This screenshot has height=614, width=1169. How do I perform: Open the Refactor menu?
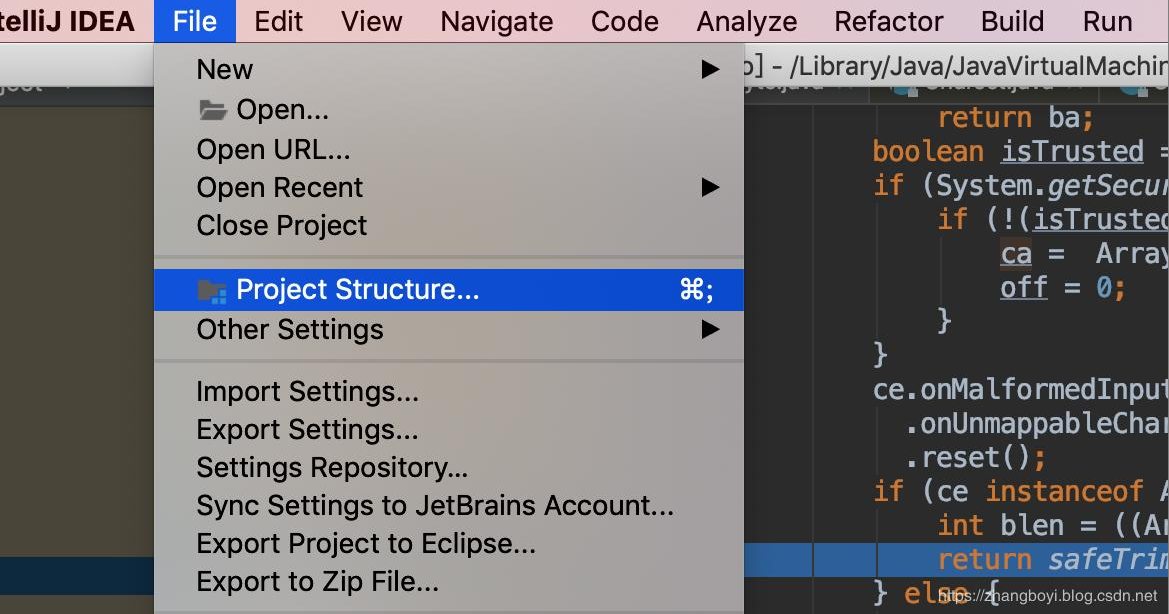coord(888,21)
